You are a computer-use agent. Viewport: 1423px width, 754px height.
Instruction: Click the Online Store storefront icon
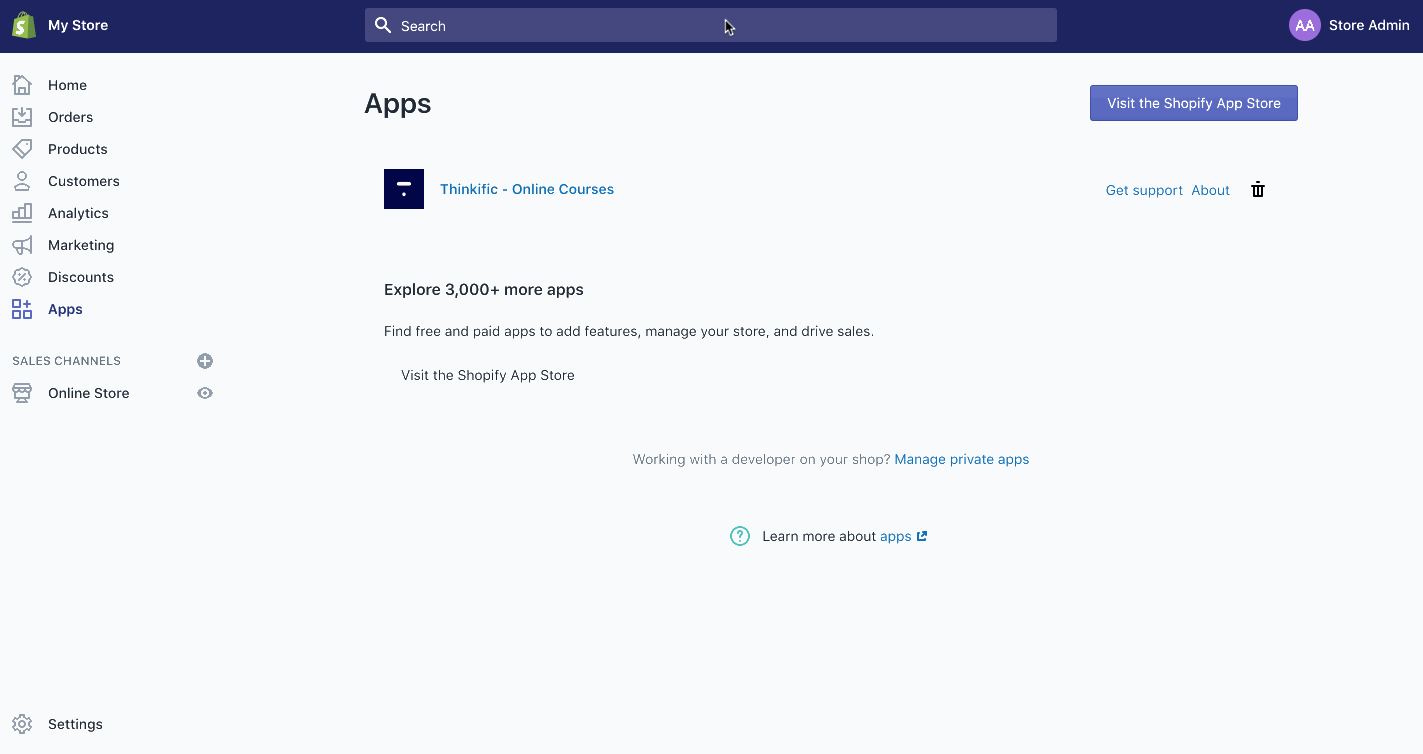(22, 393)
